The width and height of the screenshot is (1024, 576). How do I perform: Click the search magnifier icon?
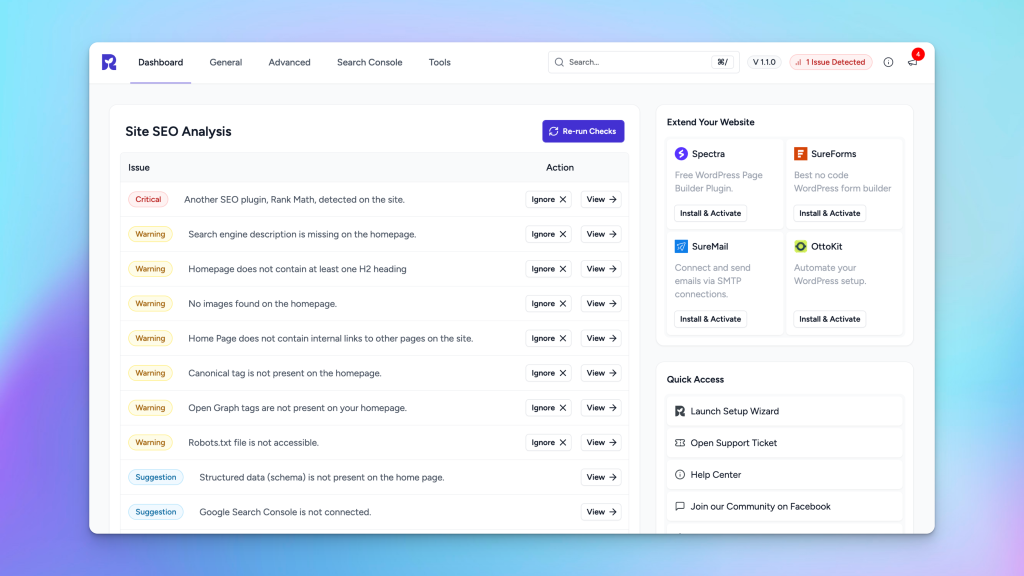click(x=559, y=62)
